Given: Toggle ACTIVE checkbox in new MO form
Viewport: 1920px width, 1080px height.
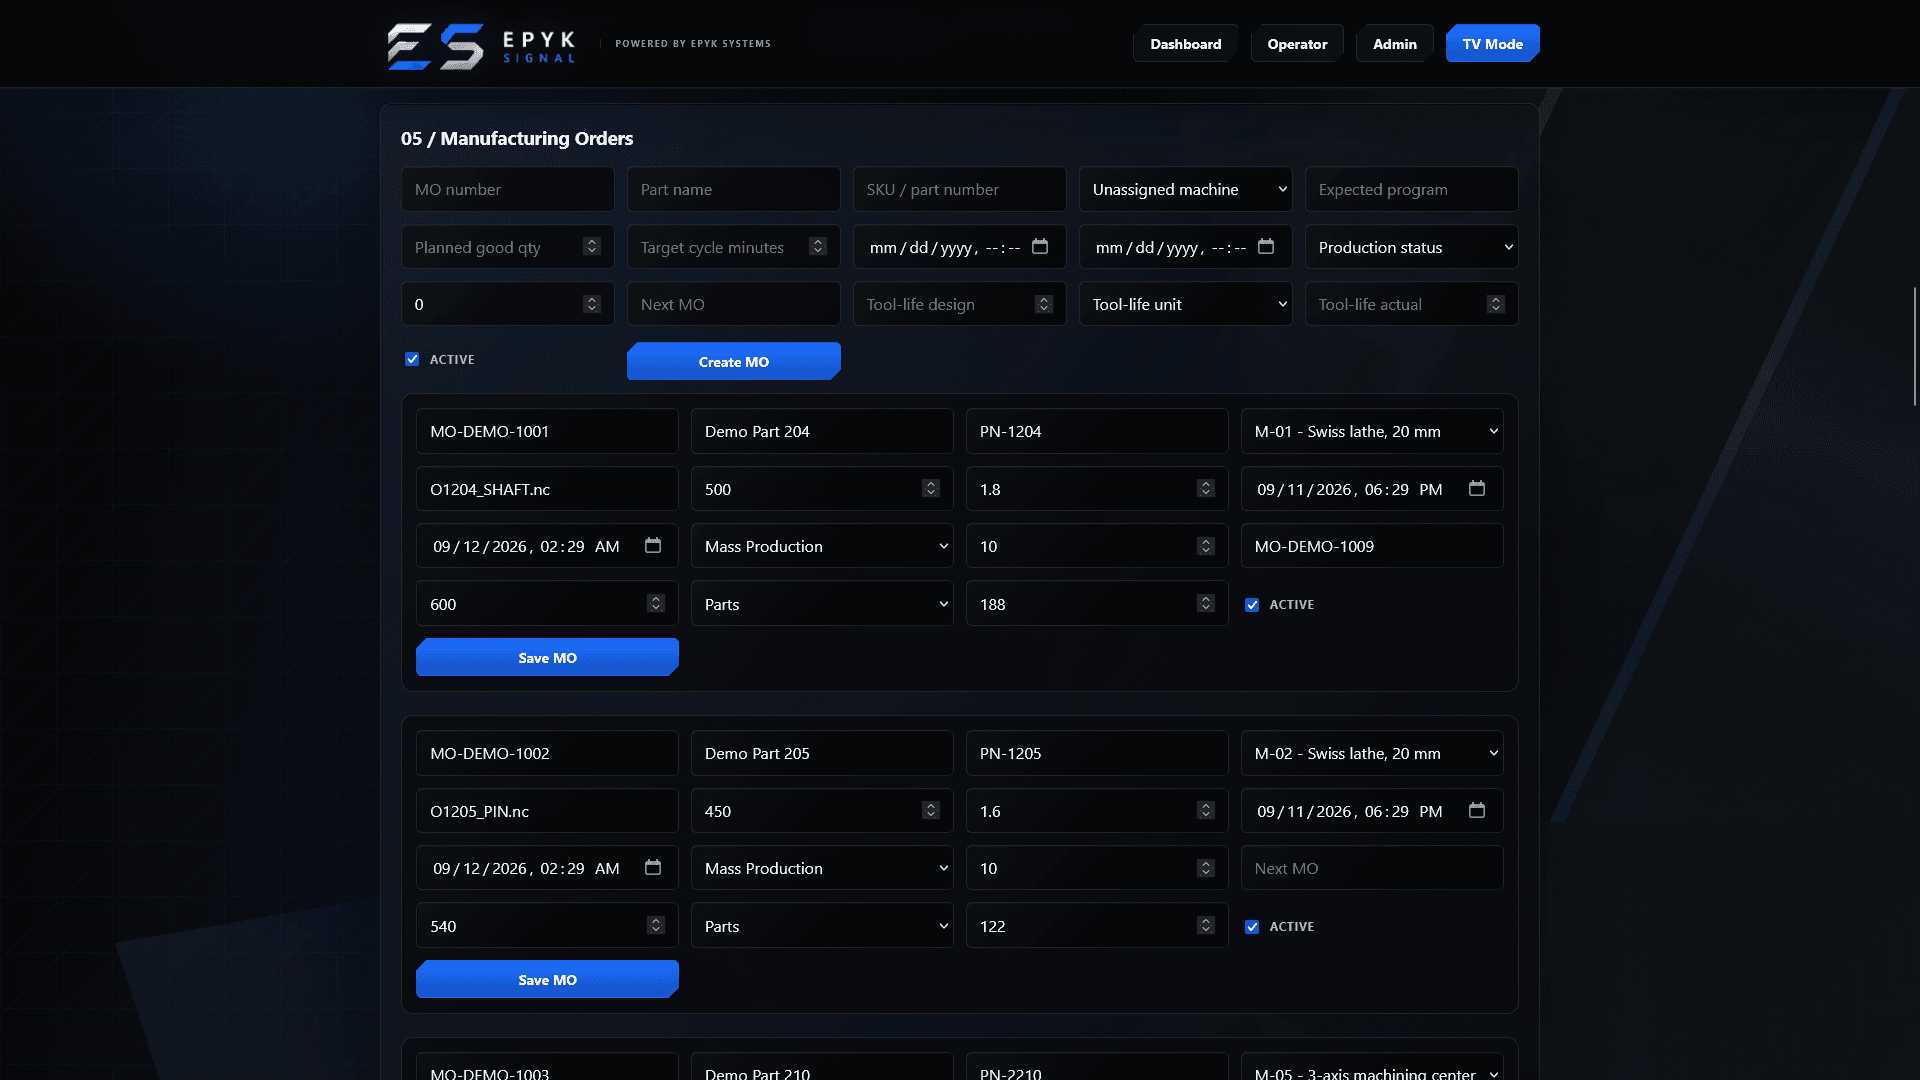Looking at the screenshot, I should click(x=412, y=359).
